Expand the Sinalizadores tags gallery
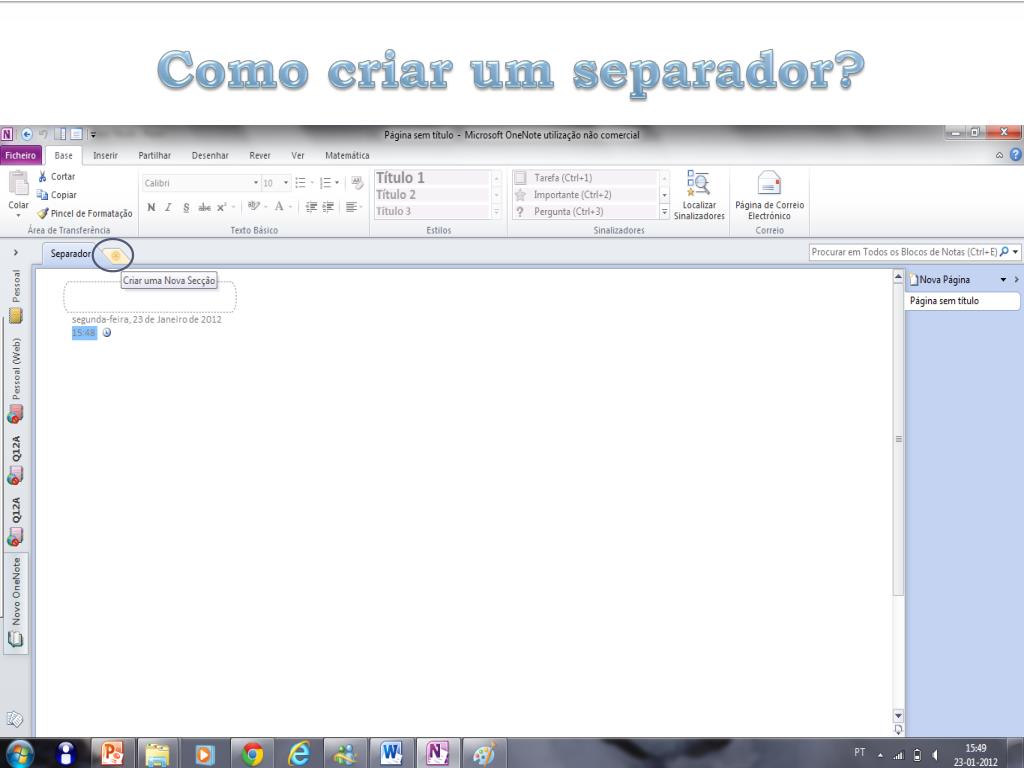This screenshot has height=768, width=1024. coord(664,212)
